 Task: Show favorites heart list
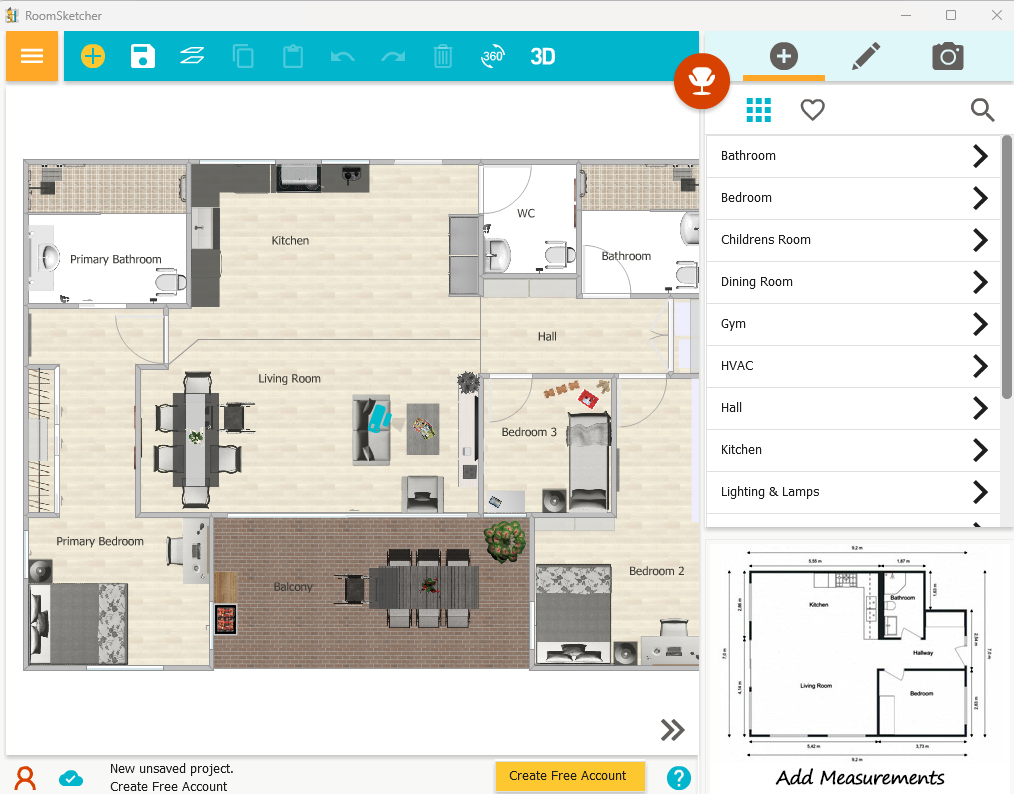coord(812,110)
